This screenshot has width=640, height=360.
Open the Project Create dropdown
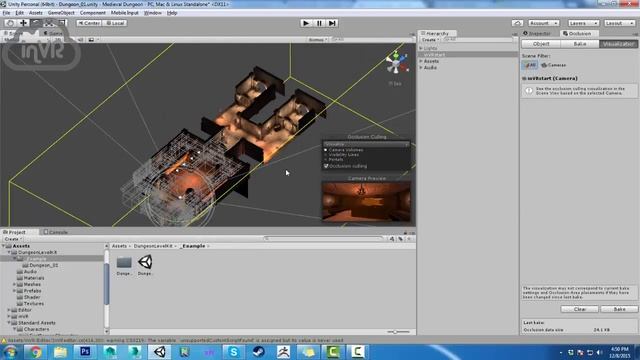(x=13, y=239)
